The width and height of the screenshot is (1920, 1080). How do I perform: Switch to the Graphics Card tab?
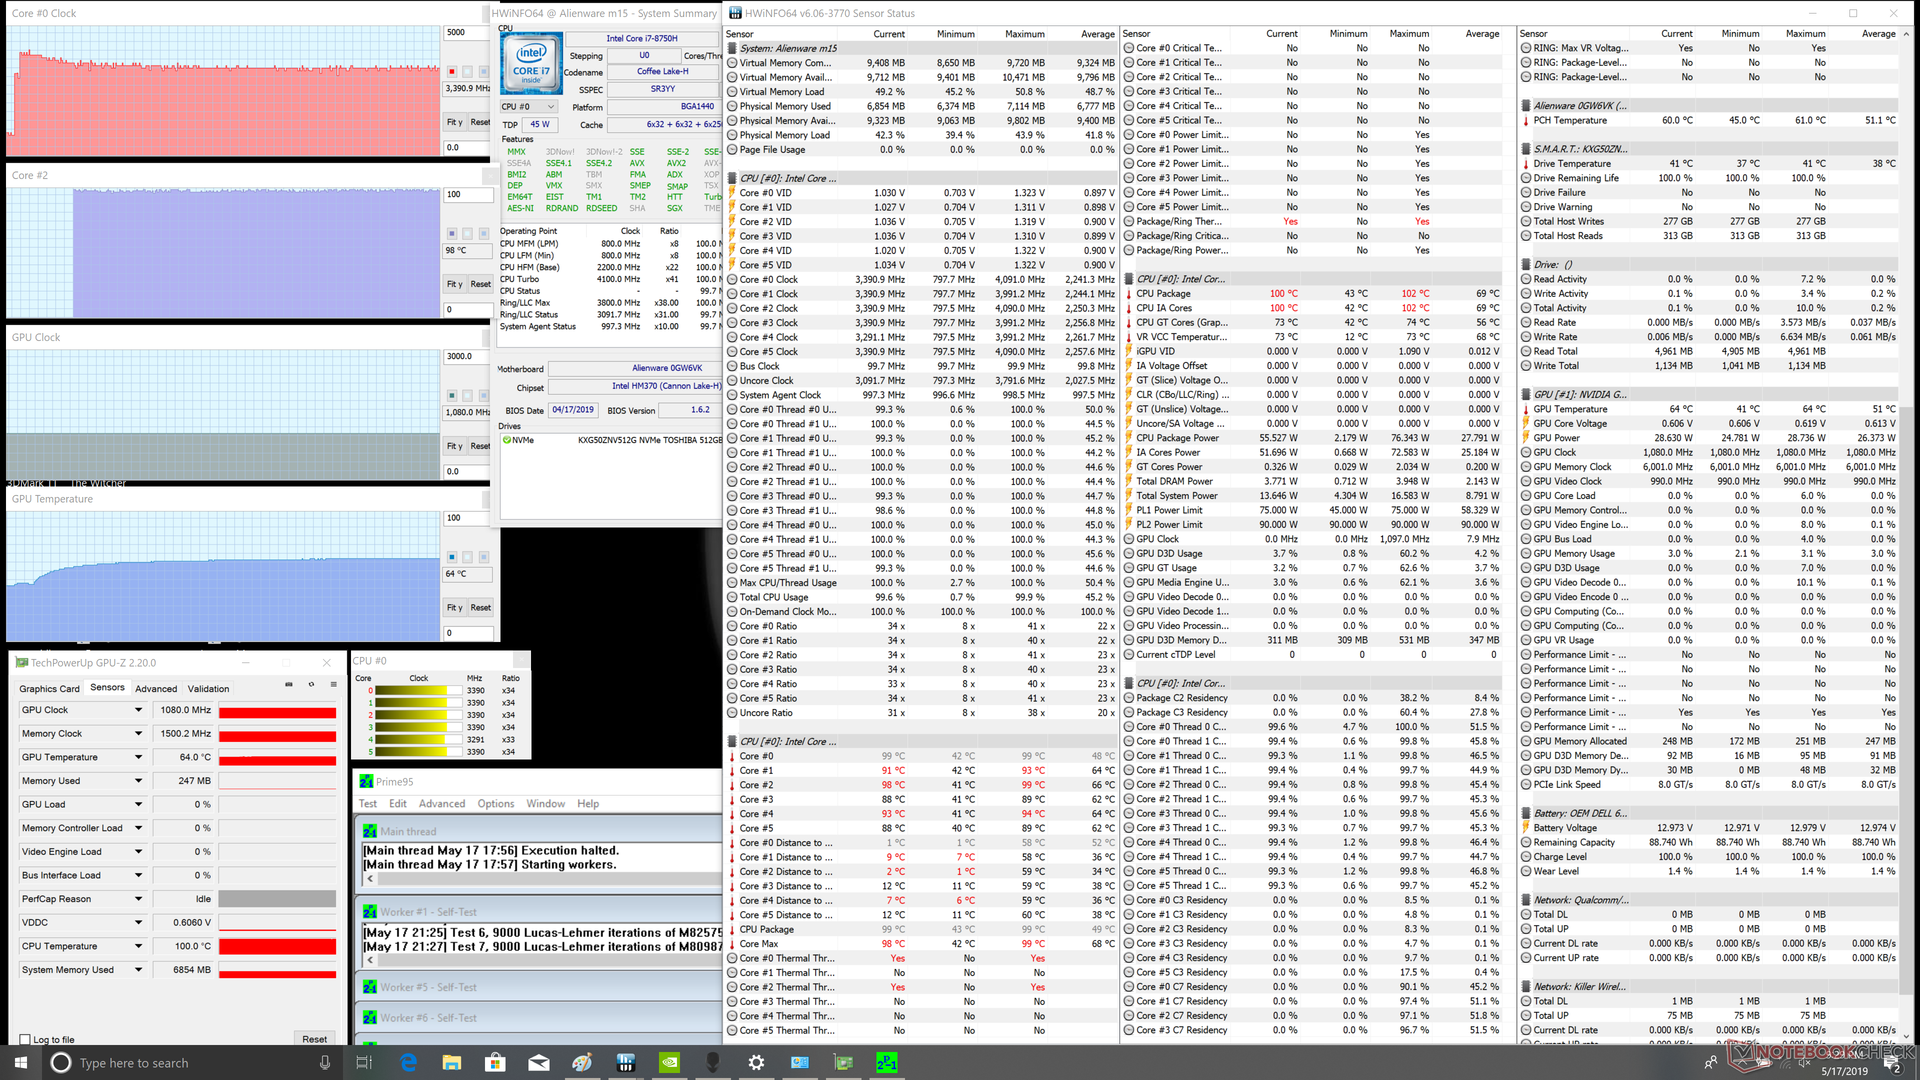[x=49, y=689]
